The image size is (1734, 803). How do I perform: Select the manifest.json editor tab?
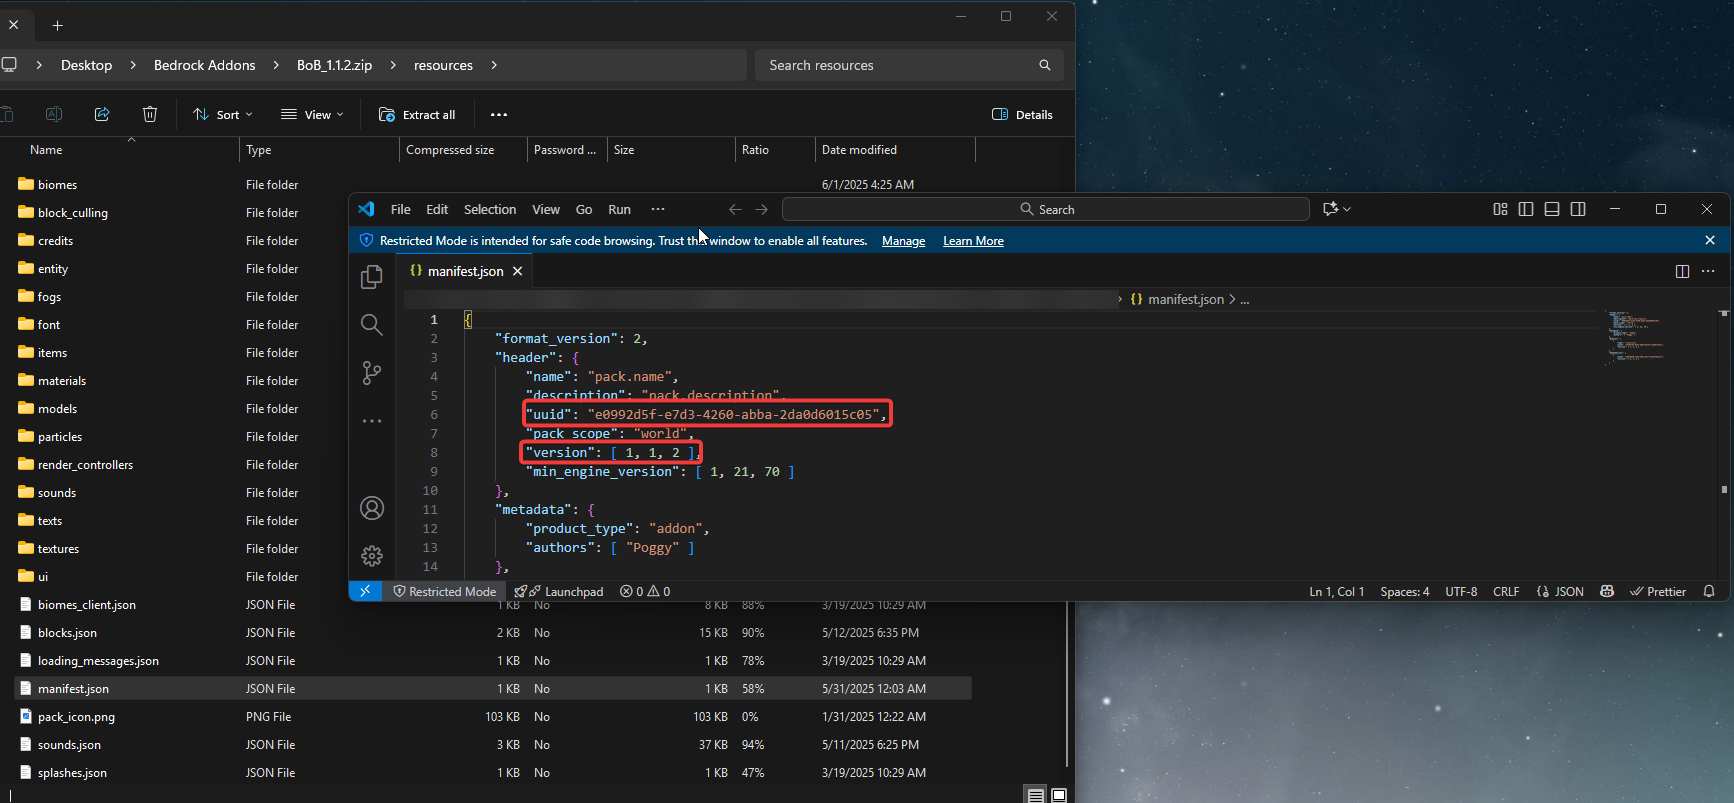(x=465, y=271)
